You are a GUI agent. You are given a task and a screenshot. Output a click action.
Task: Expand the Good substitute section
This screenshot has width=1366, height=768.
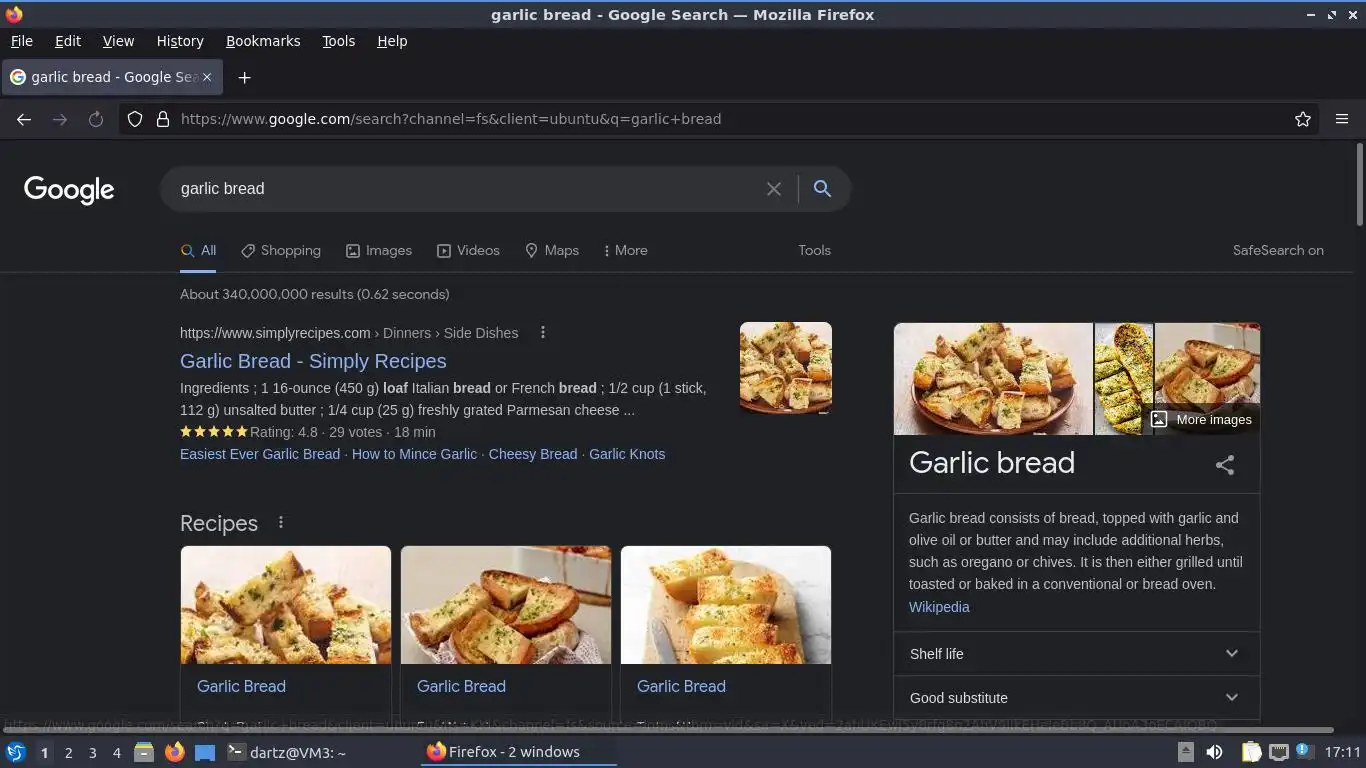[x=1077, y=698]
